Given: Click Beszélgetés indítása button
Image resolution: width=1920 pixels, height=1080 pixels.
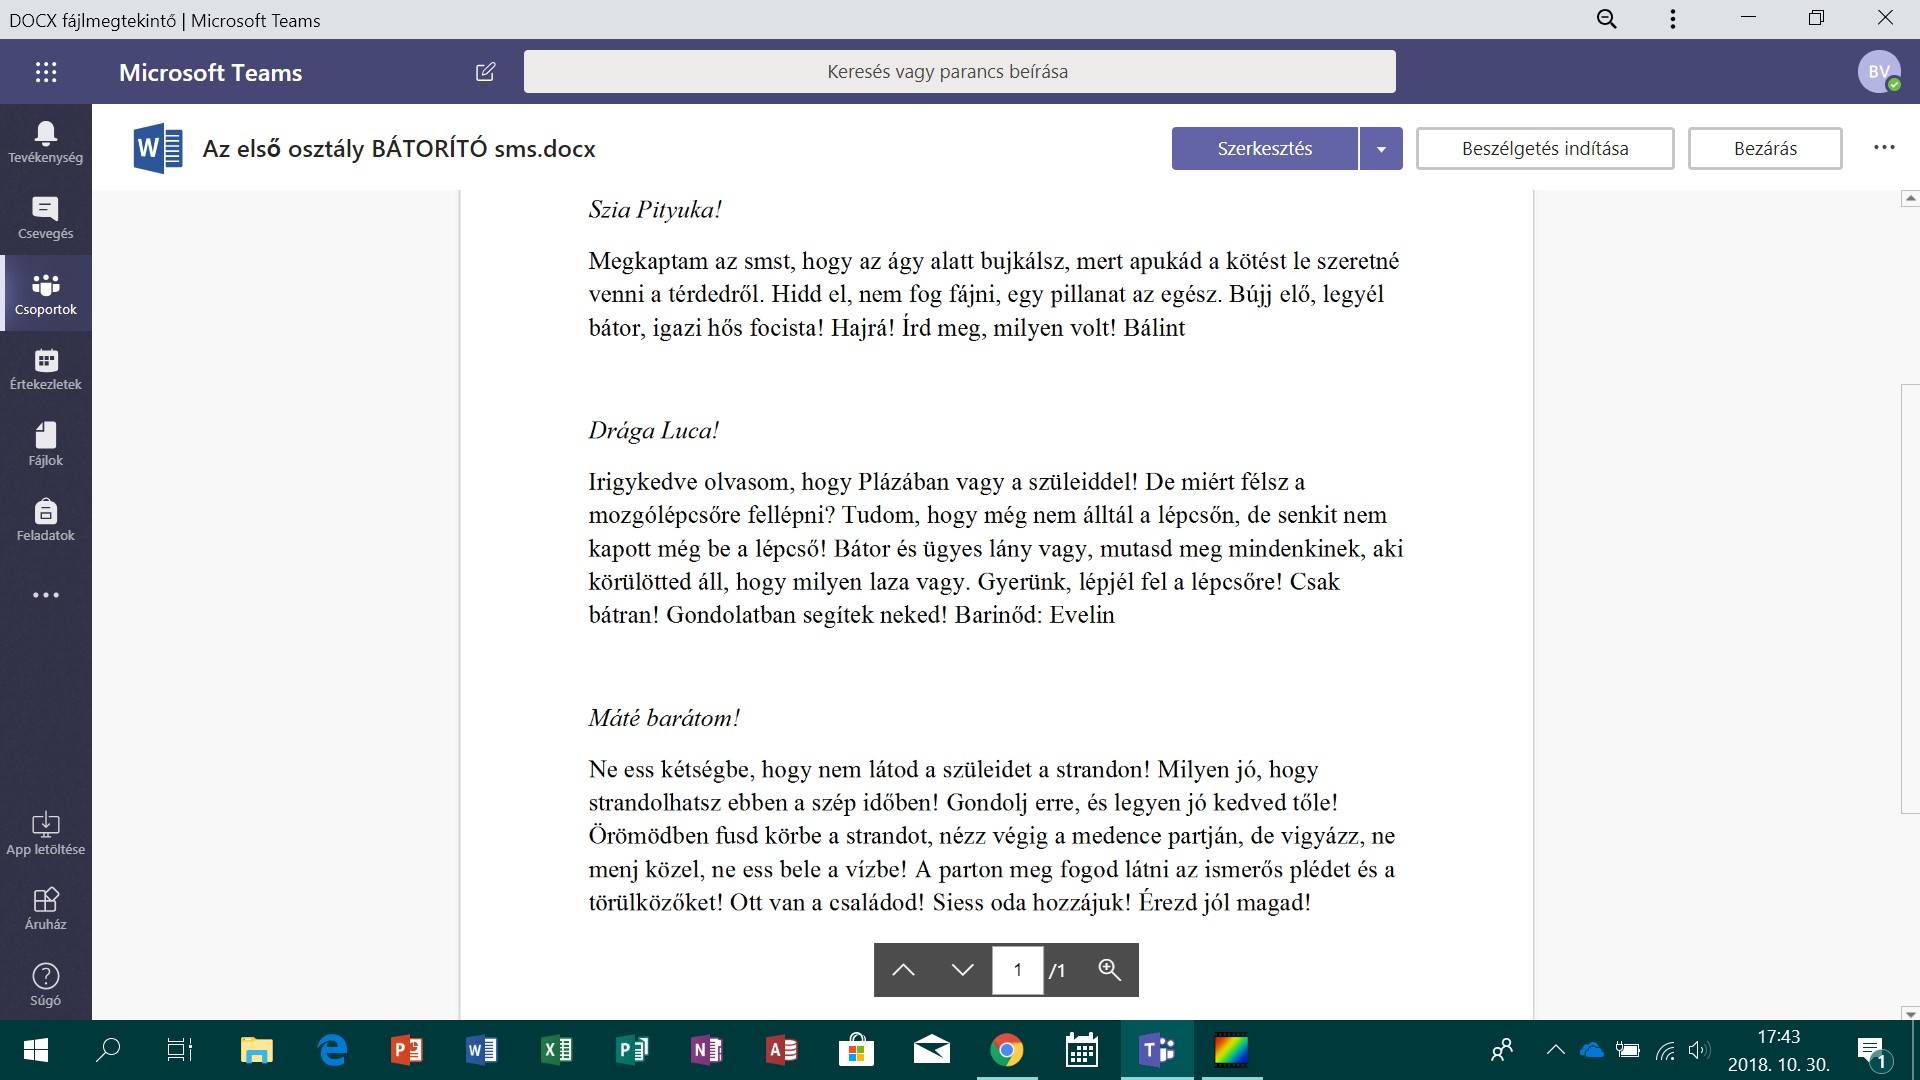Looking at the screenshot, I should [1545, 149].
